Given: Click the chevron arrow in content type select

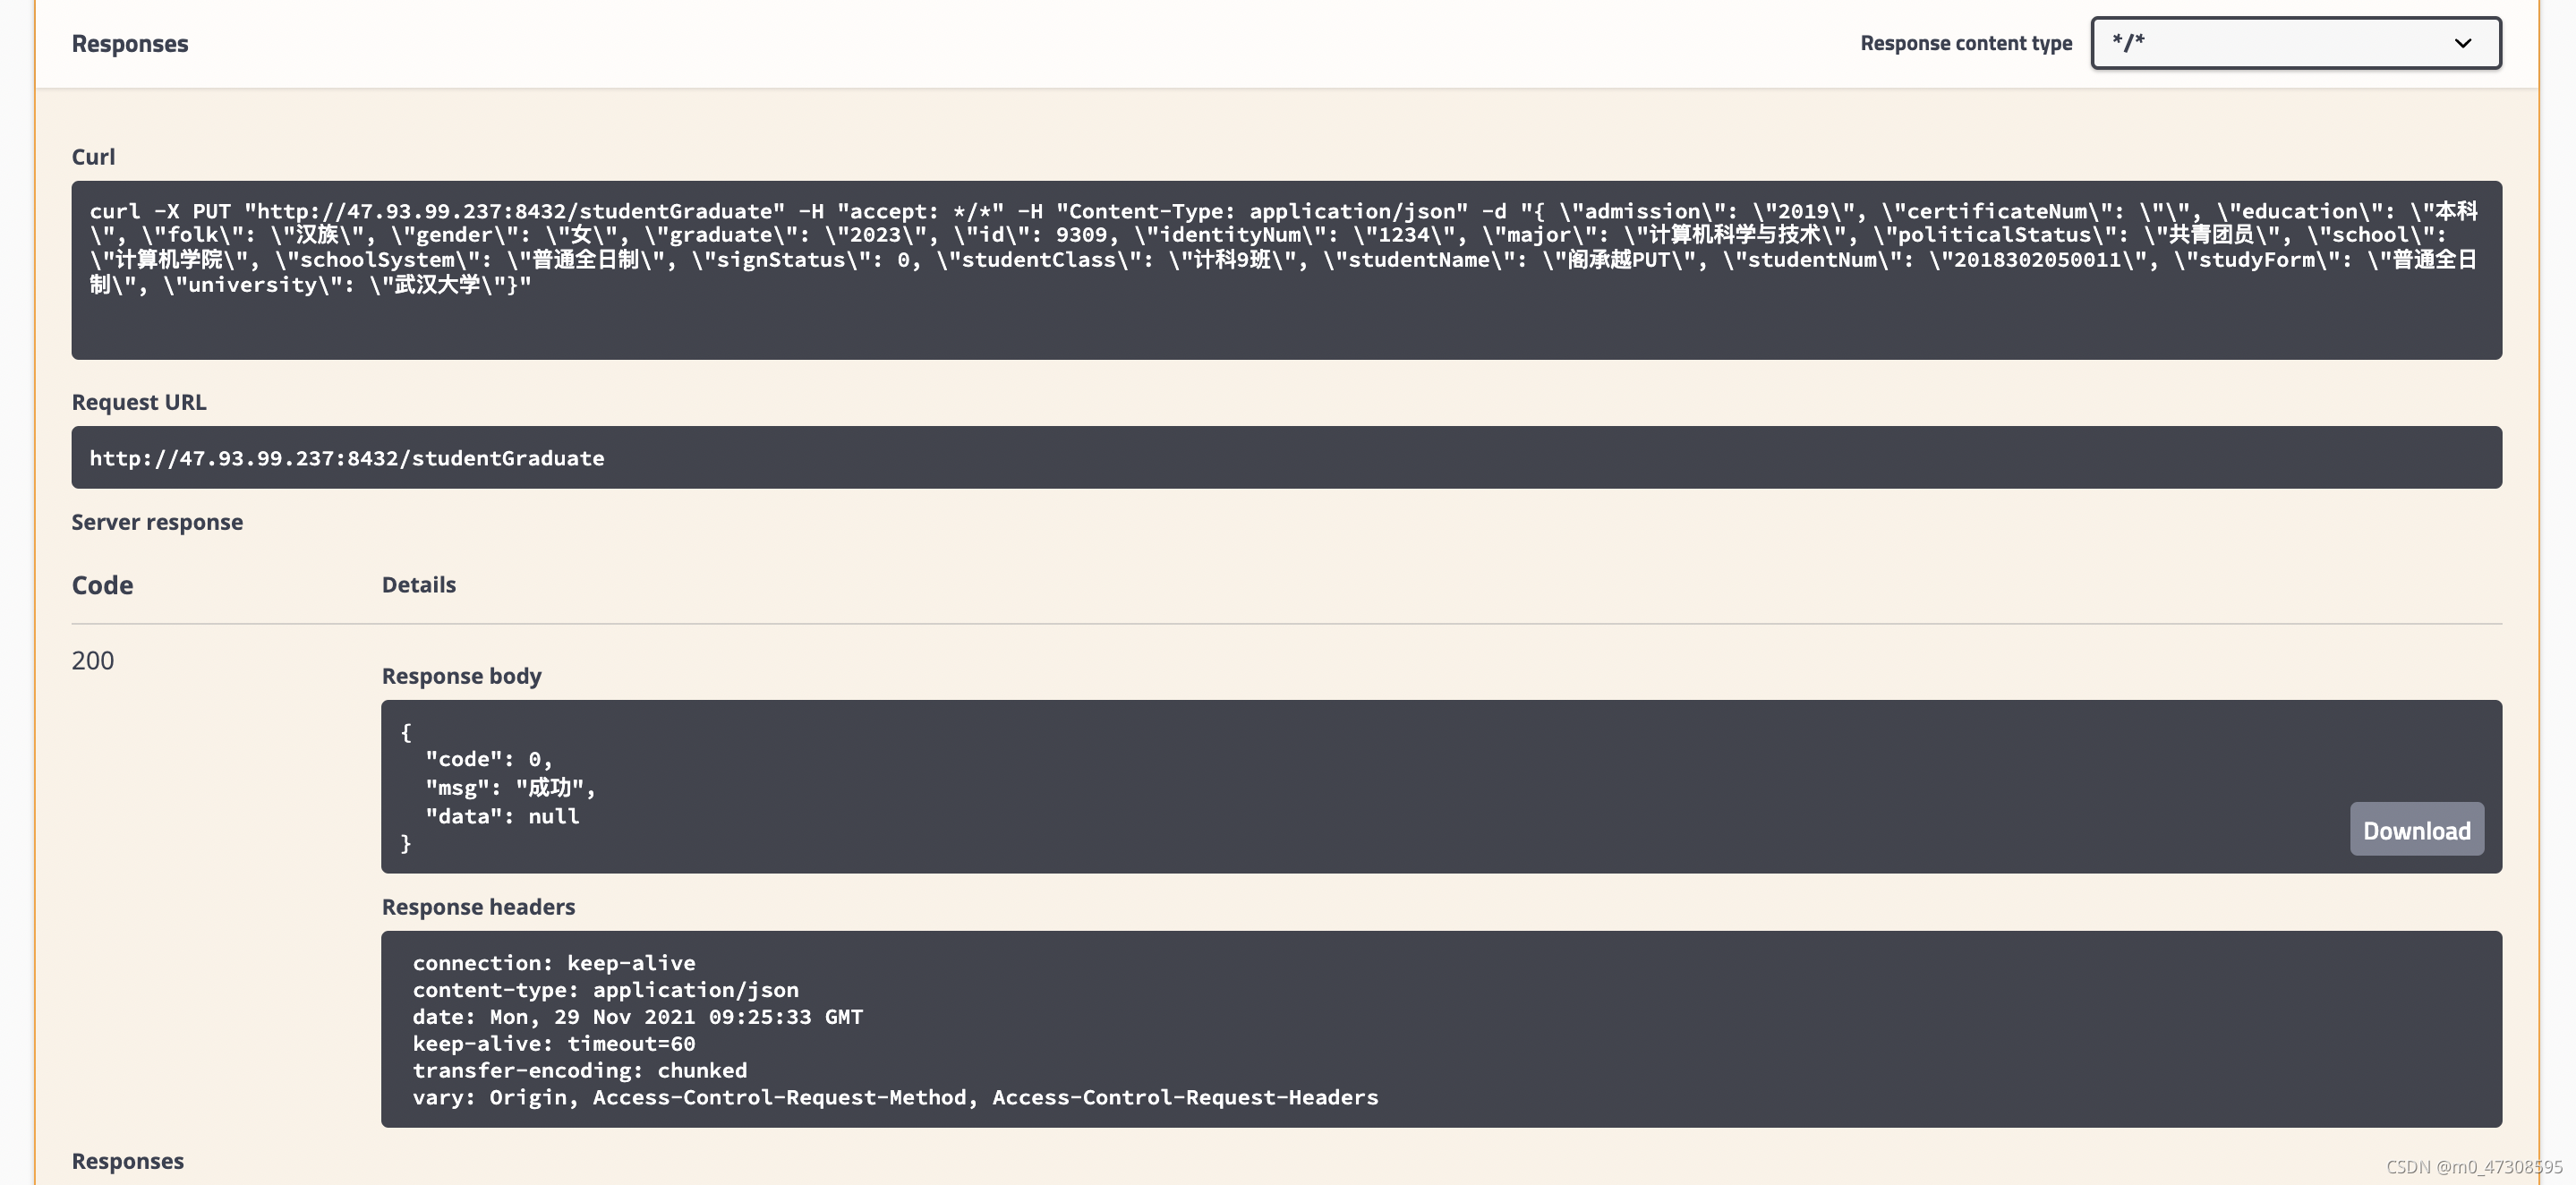Looking at the screenshot, I should tap(2462, 43).
